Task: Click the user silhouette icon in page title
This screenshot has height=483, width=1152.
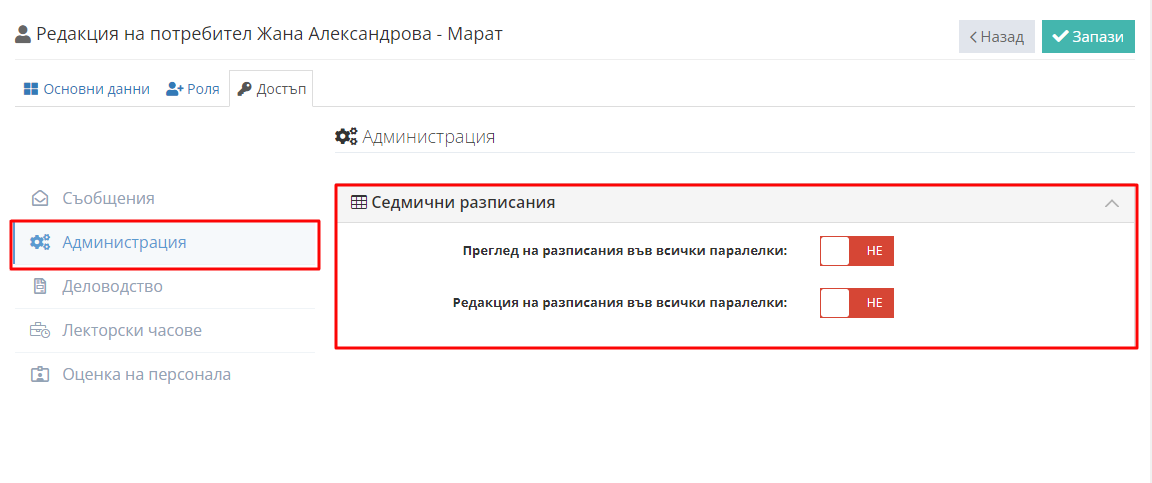Action: pyautogui.click(x=24, y=35)
